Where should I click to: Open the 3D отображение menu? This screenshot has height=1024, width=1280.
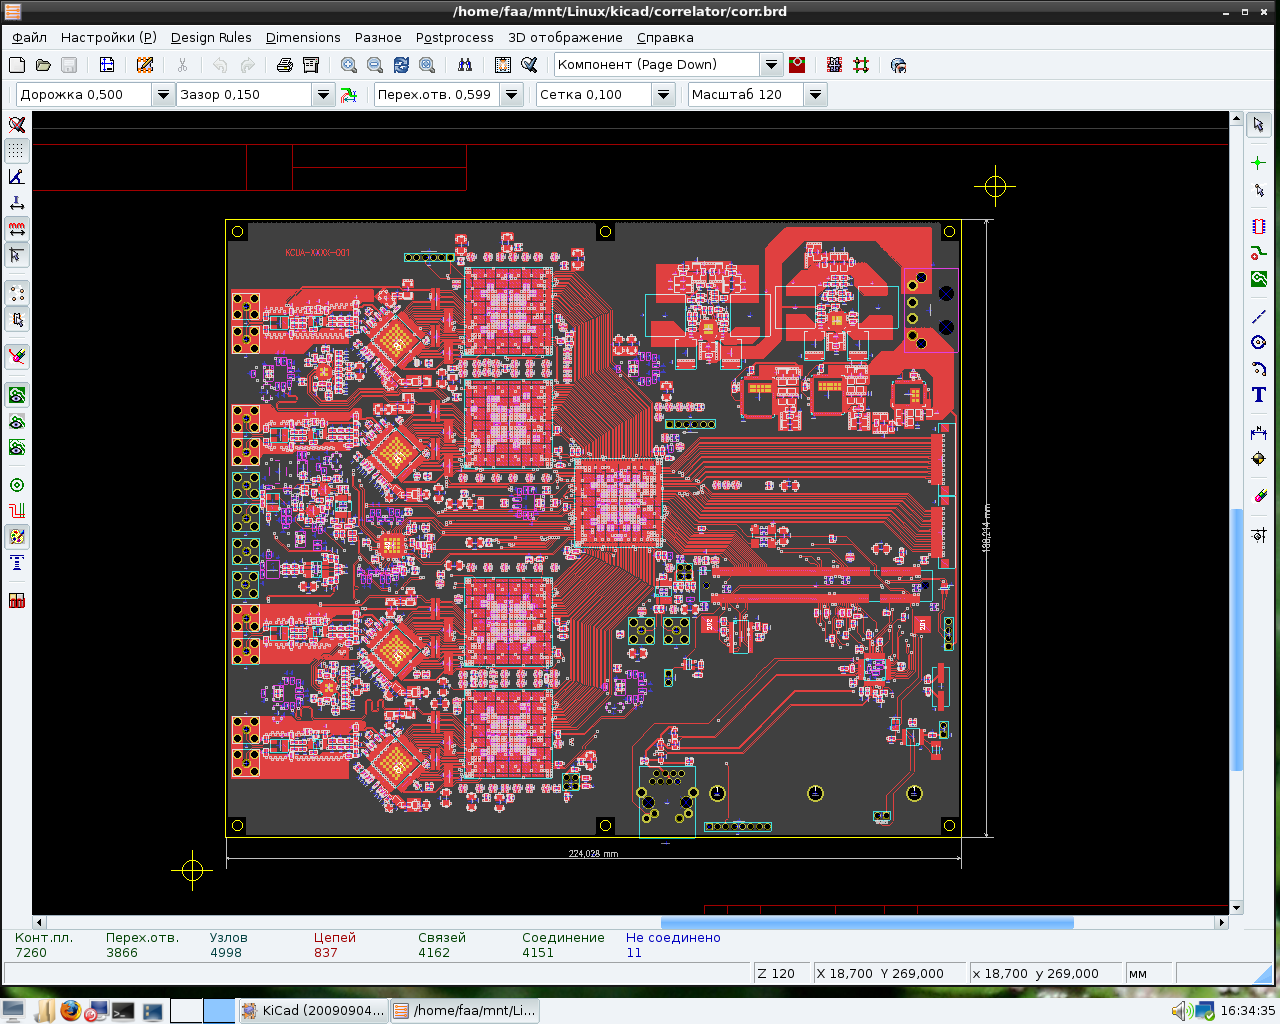pos(565,38)
